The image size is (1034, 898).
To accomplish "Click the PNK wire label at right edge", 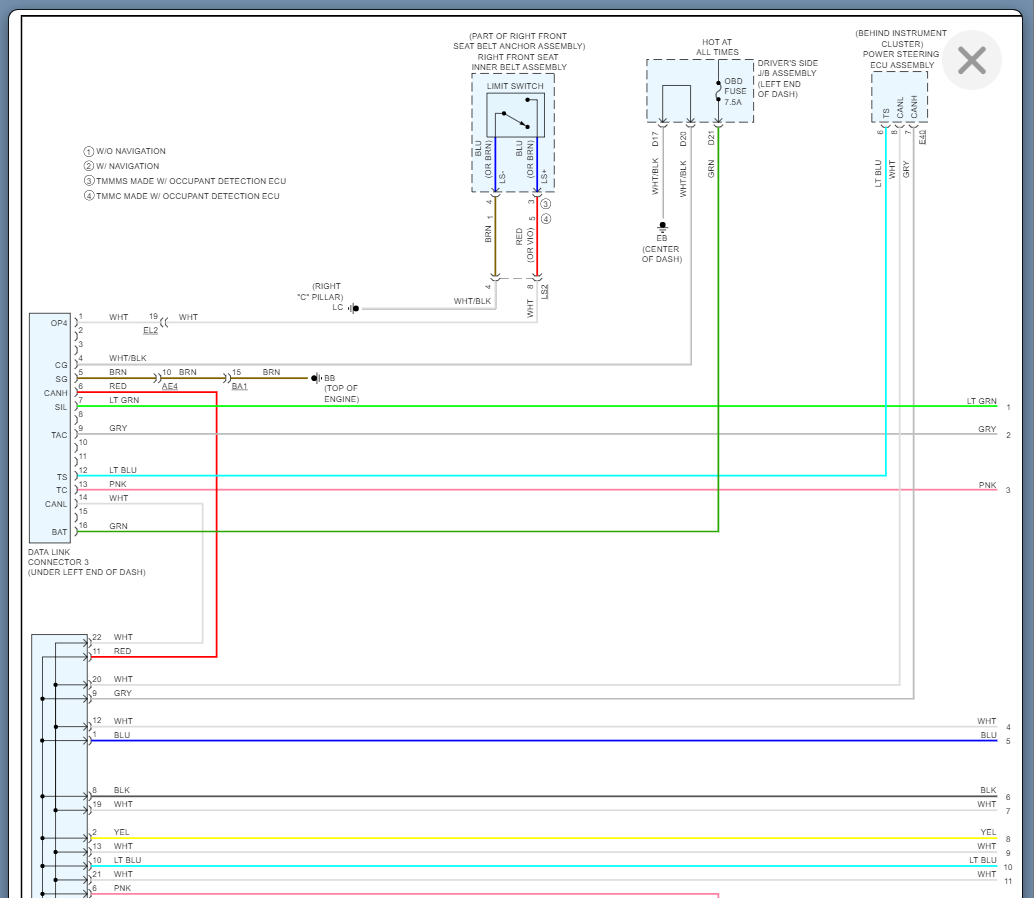I will (x=987, y=485).
